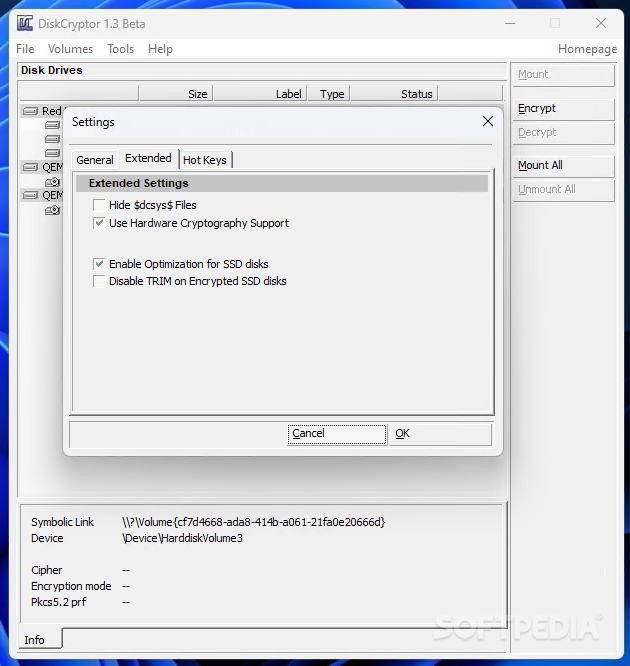This screenshot has height=666, width=630.
Task: Select the disc volume icon under lower QEM
Action: [x=53, y=210]
